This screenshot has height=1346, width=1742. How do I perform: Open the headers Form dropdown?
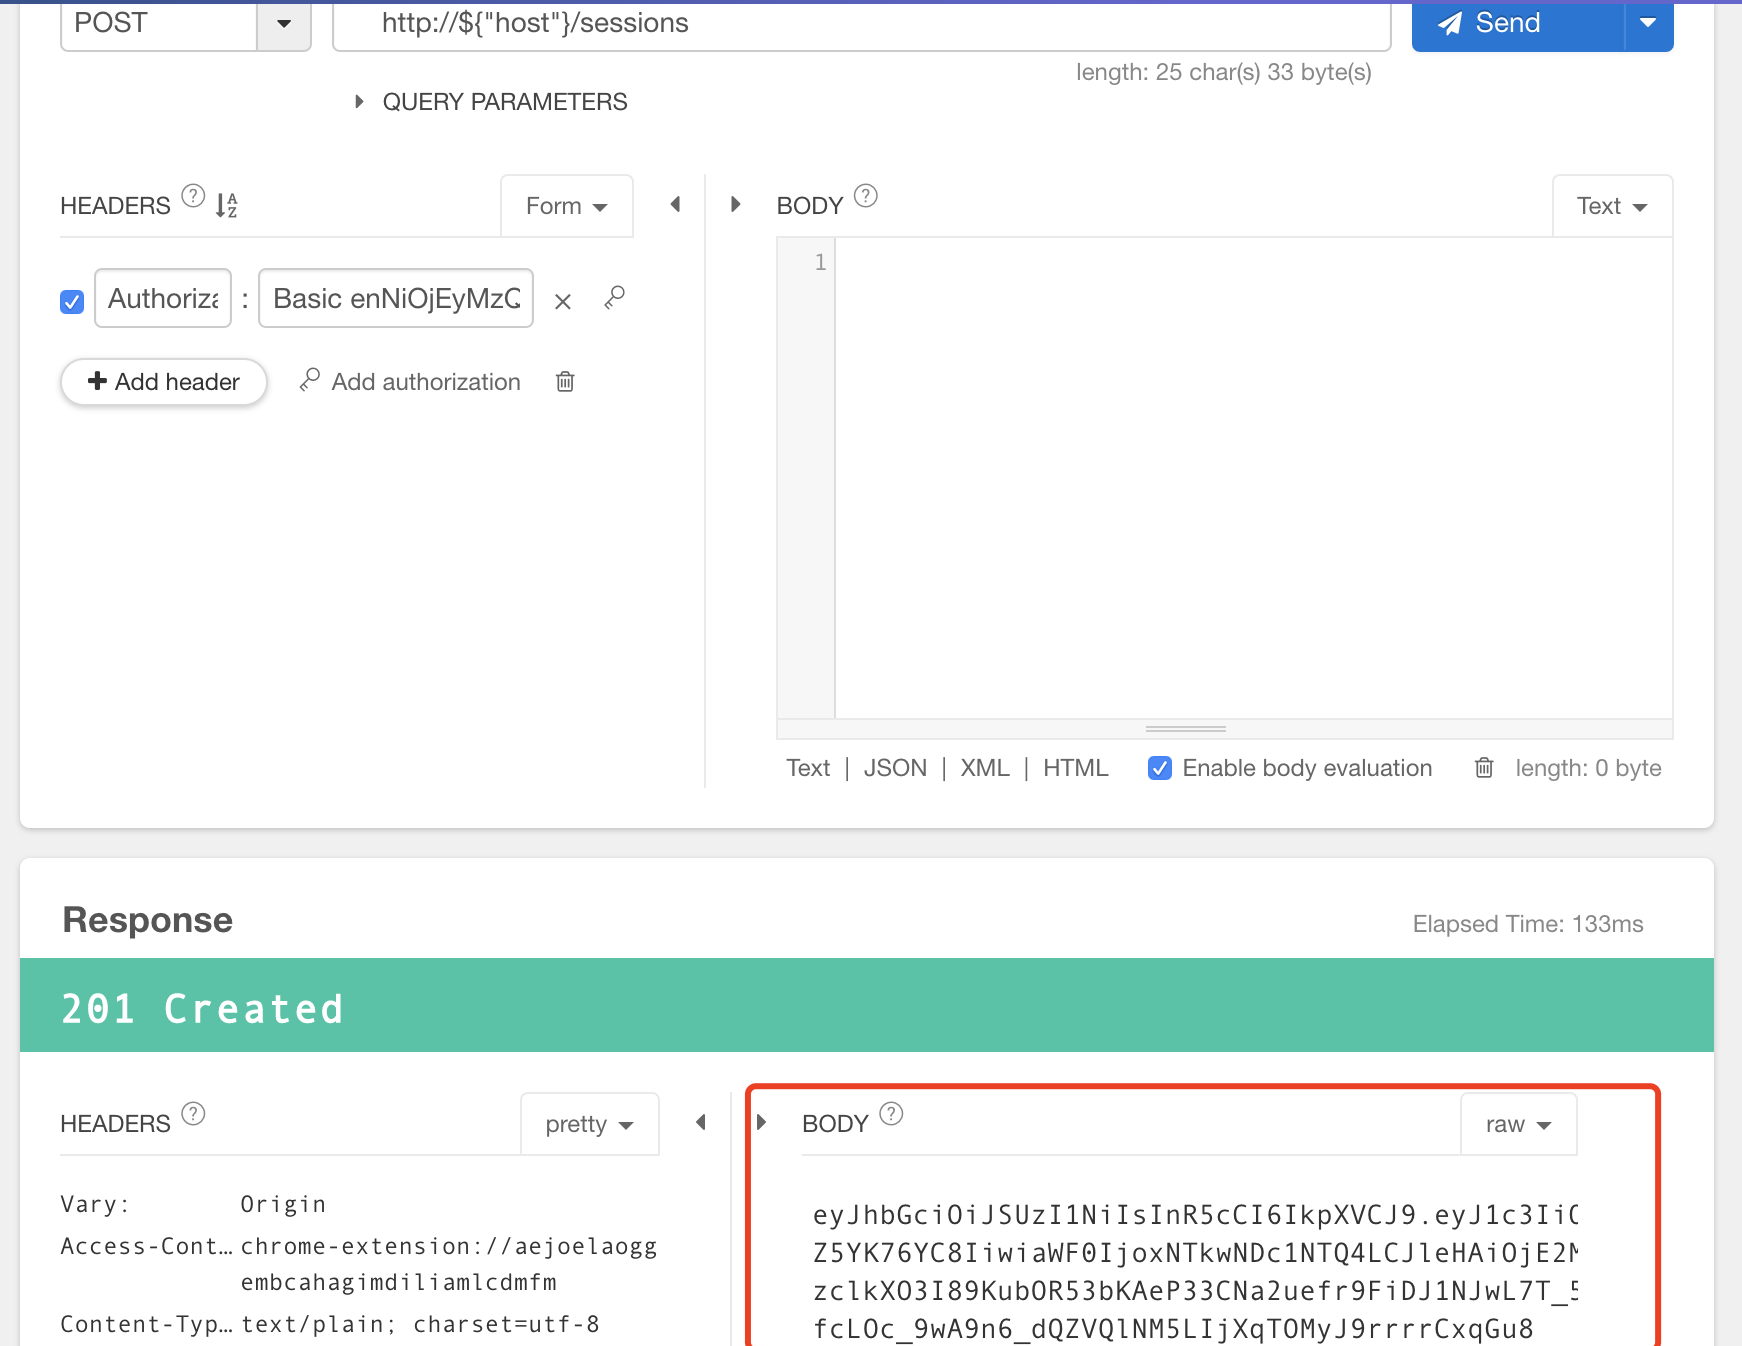click(566, 206)
